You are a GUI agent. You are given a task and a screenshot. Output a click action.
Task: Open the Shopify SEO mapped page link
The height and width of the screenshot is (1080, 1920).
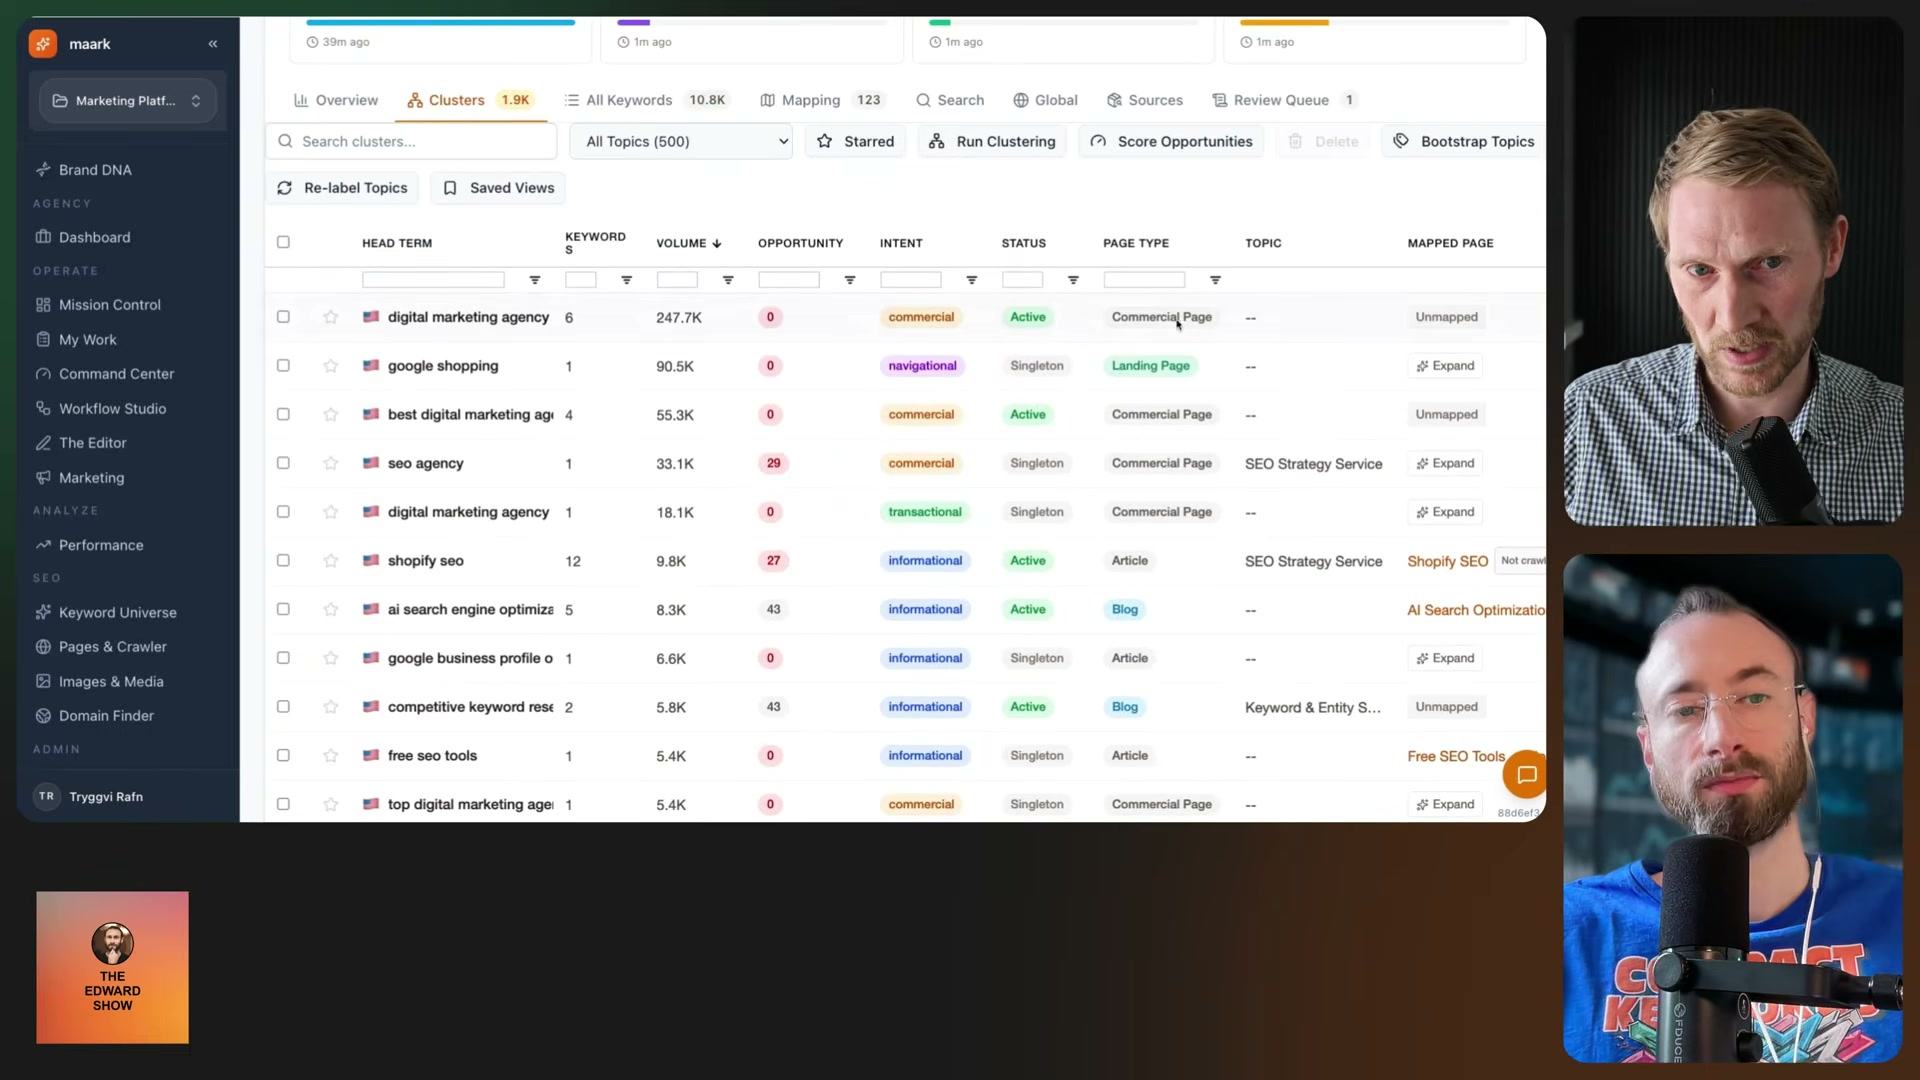click(1447, 561)
